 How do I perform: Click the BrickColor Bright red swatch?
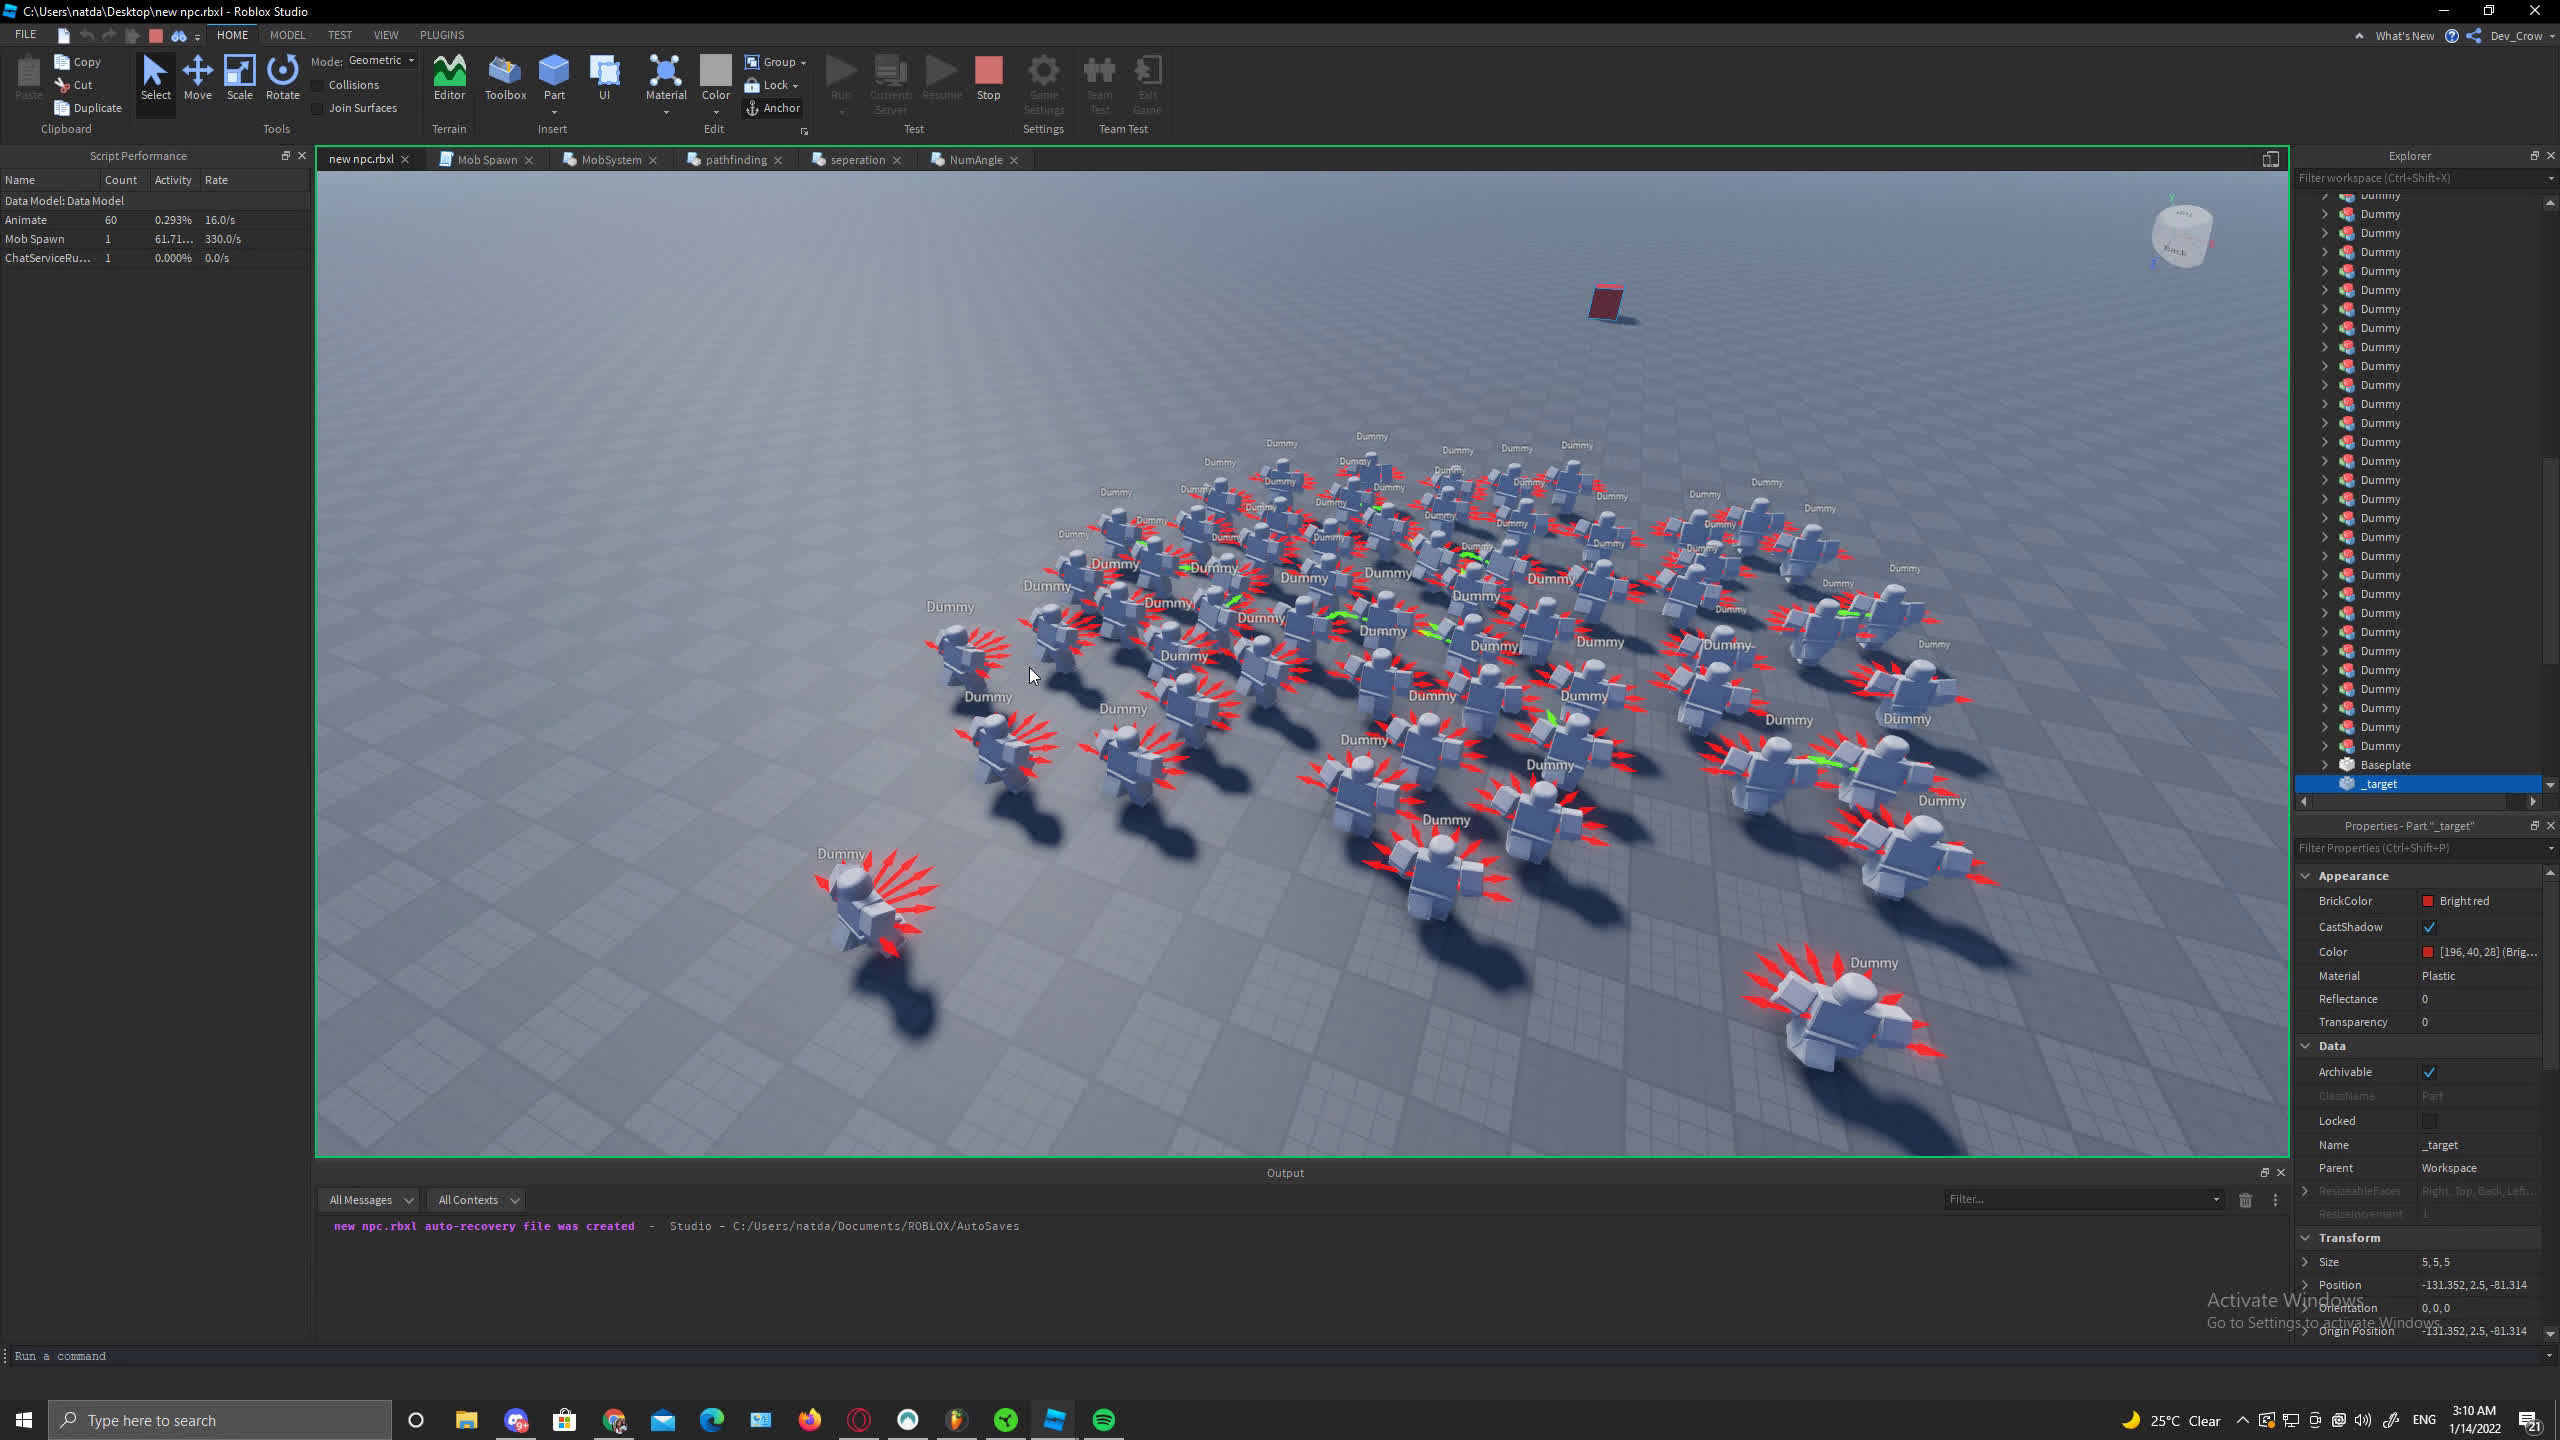[2428, 901]
